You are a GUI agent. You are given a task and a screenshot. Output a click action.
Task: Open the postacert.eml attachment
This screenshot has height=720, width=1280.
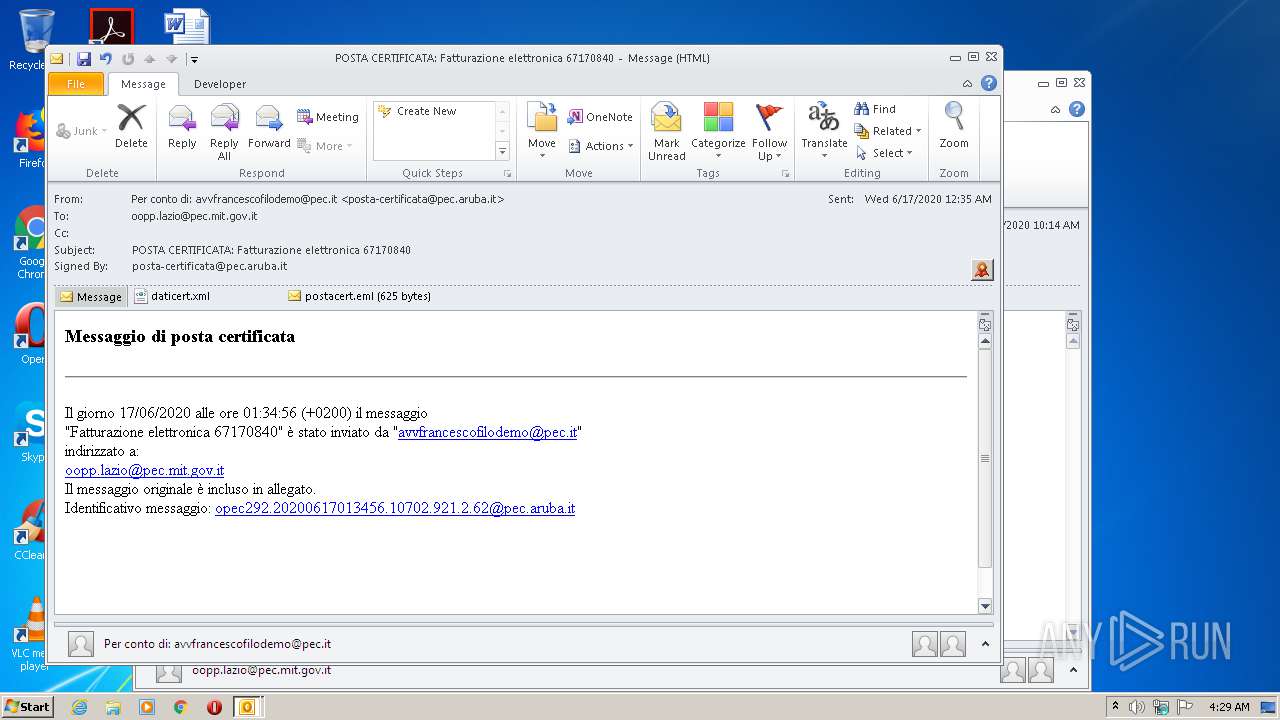pos(360,296)
